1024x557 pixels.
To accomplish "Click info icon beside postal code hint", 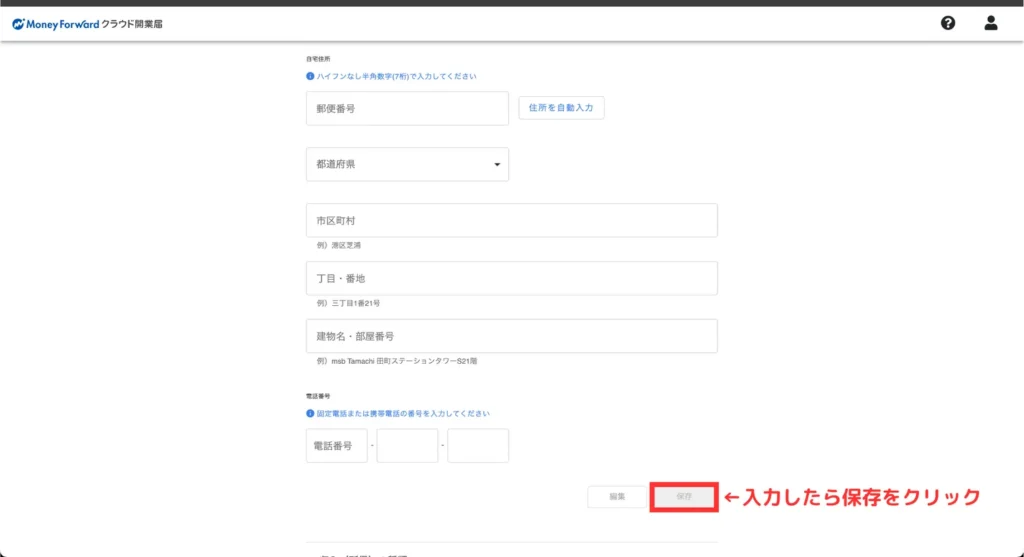I will click(x=310, y=76).
